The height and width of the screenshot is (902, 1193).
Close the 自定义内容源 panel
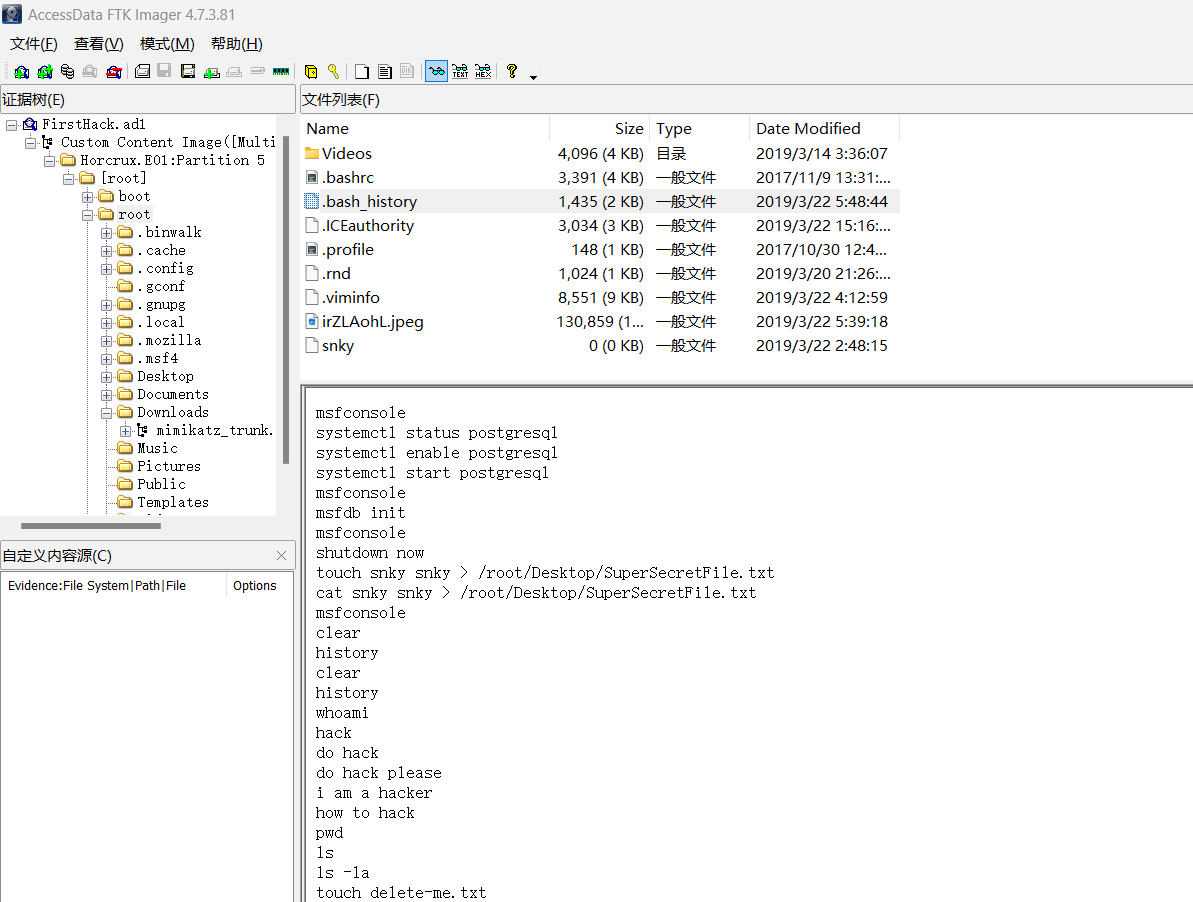click(x=282, y=556)
